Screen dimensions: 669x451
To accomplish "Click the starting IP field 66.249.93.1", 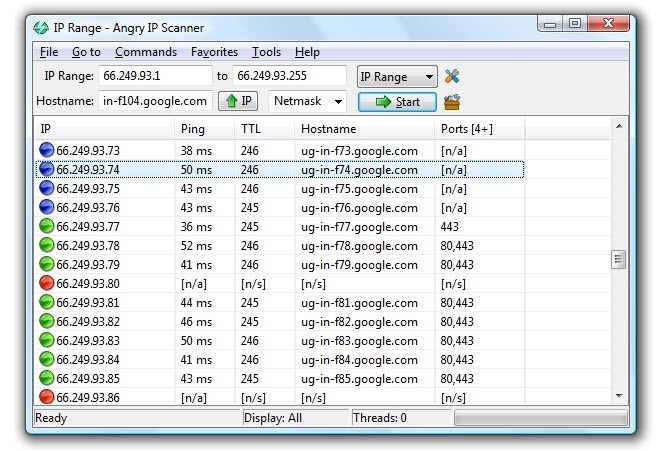I will pyautogui.click(x=155, y=76).
